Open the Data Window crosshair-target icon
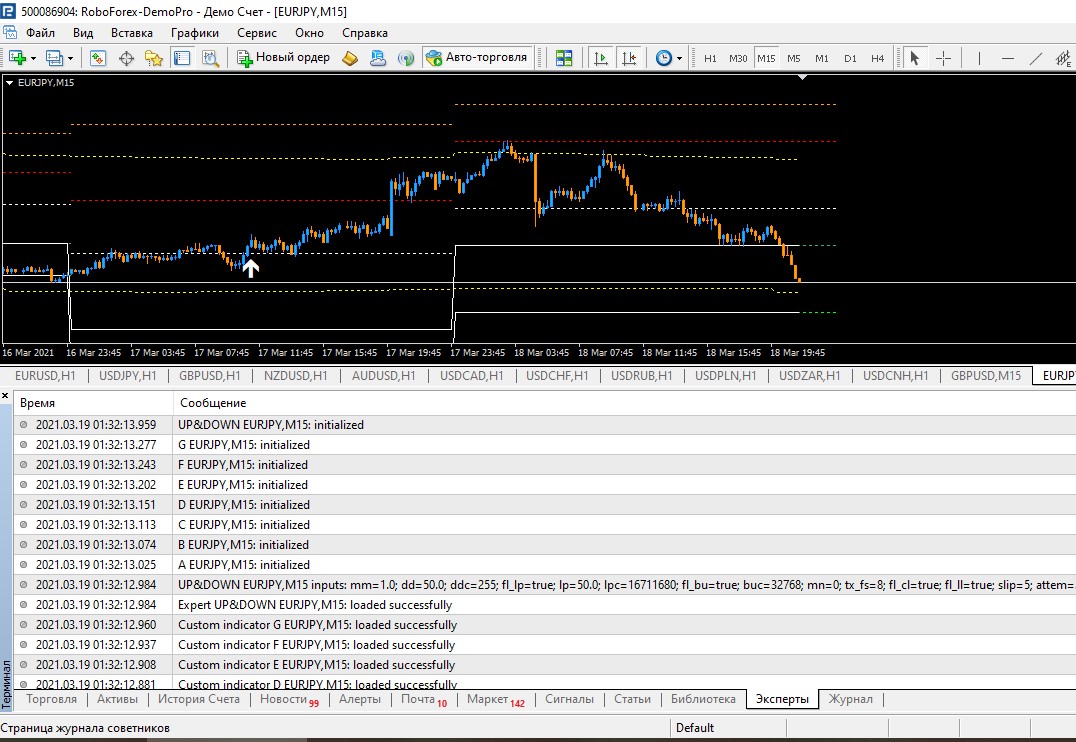The image size is (1076, 742). pyautogui.click(x=126, y=58)
